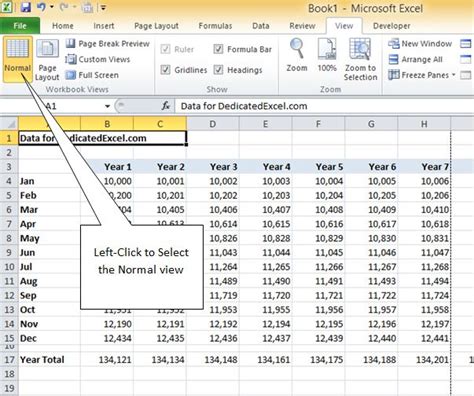This screenshot has height=396, width=474.
Task: Click the Split window icon
Action: [x=465, y=44]
